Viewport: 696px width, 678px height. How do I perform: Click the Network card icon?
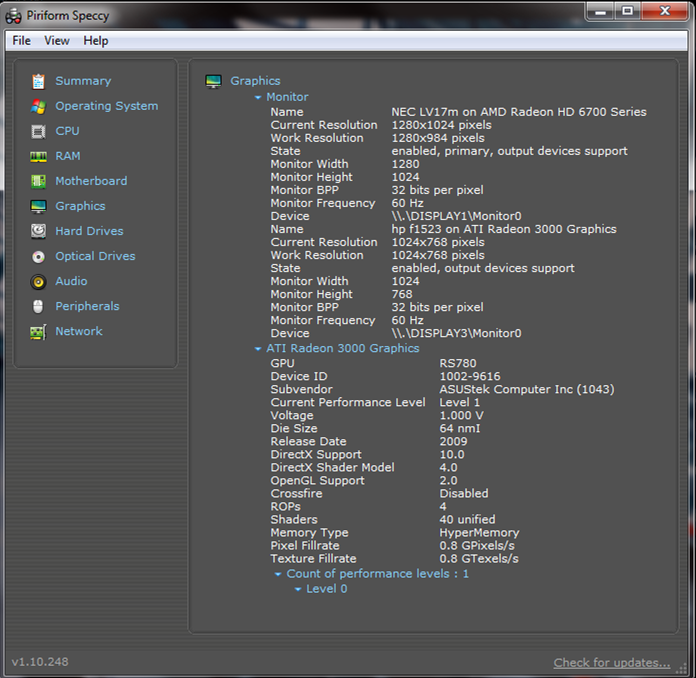point(39,332)
